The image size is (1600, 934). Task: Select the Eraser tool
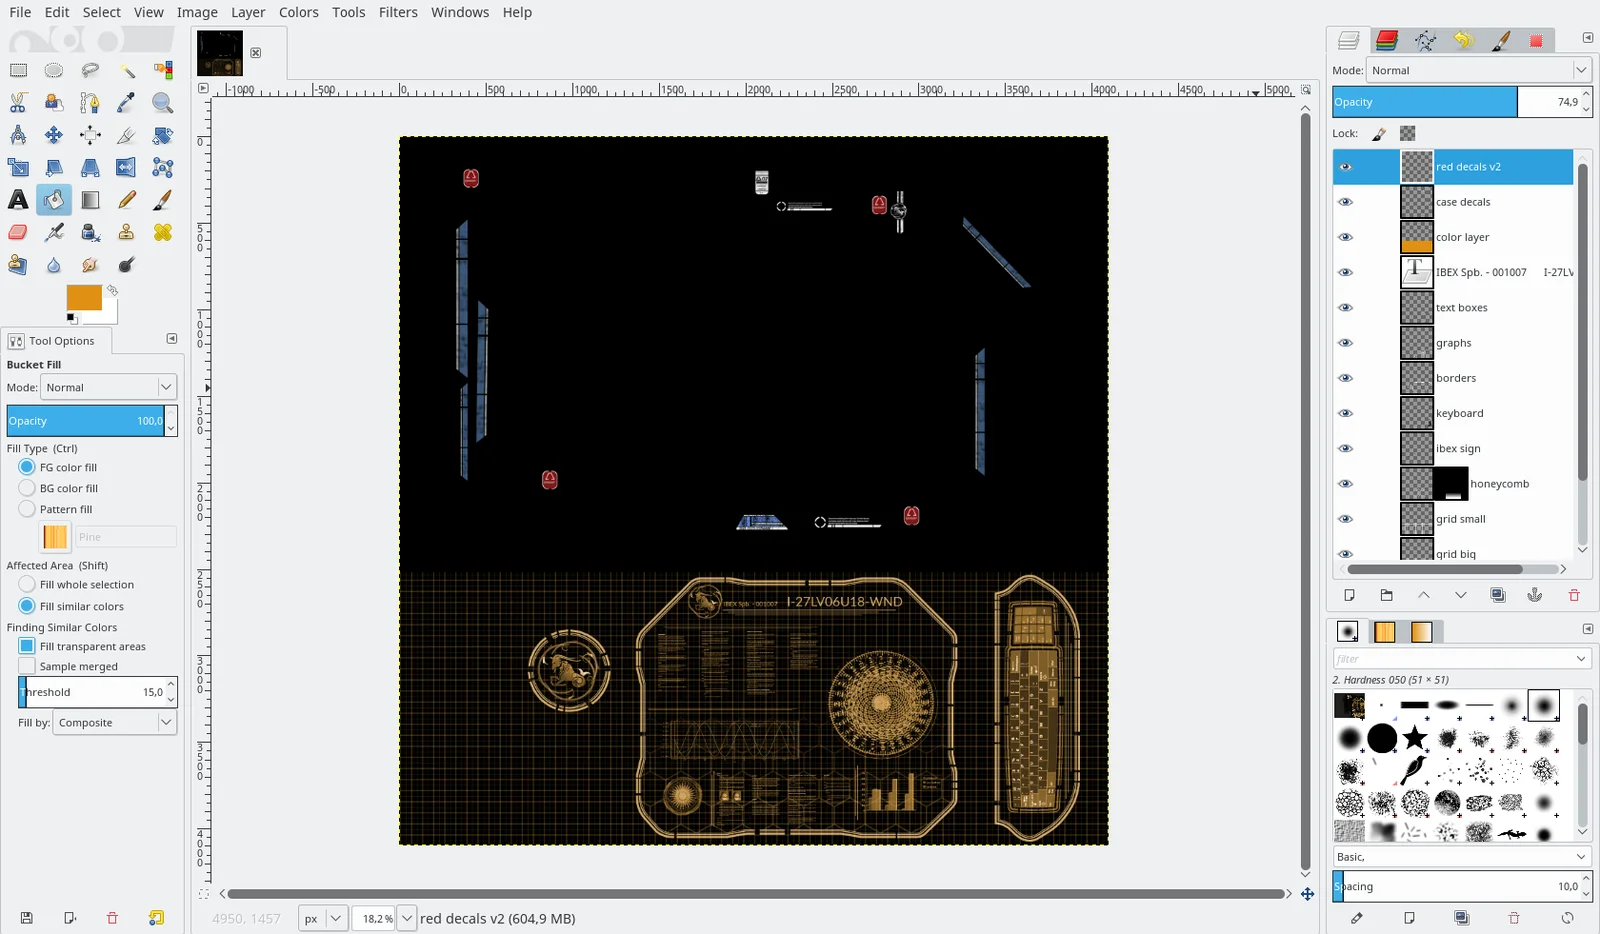coord(18,232)
